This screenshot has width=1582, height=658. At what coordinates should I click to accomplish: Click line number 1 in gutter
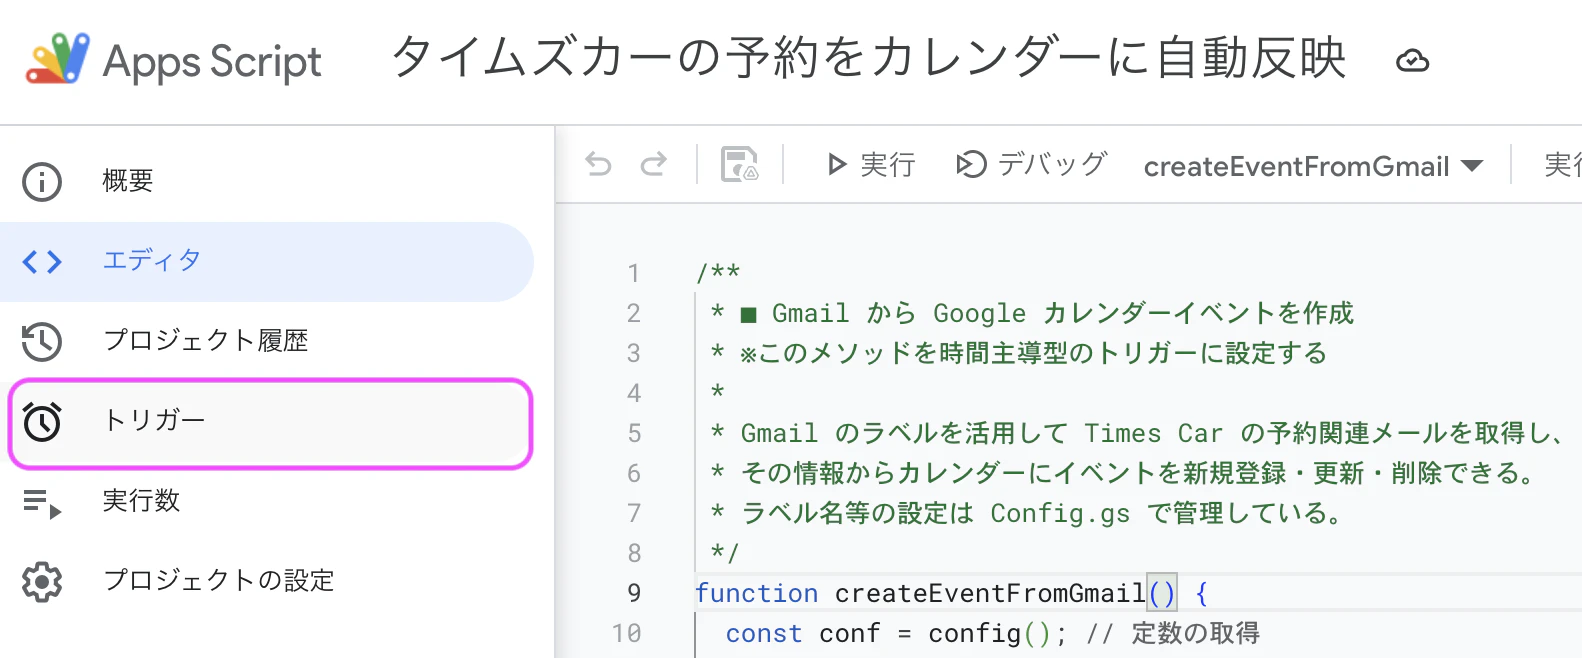633,273
